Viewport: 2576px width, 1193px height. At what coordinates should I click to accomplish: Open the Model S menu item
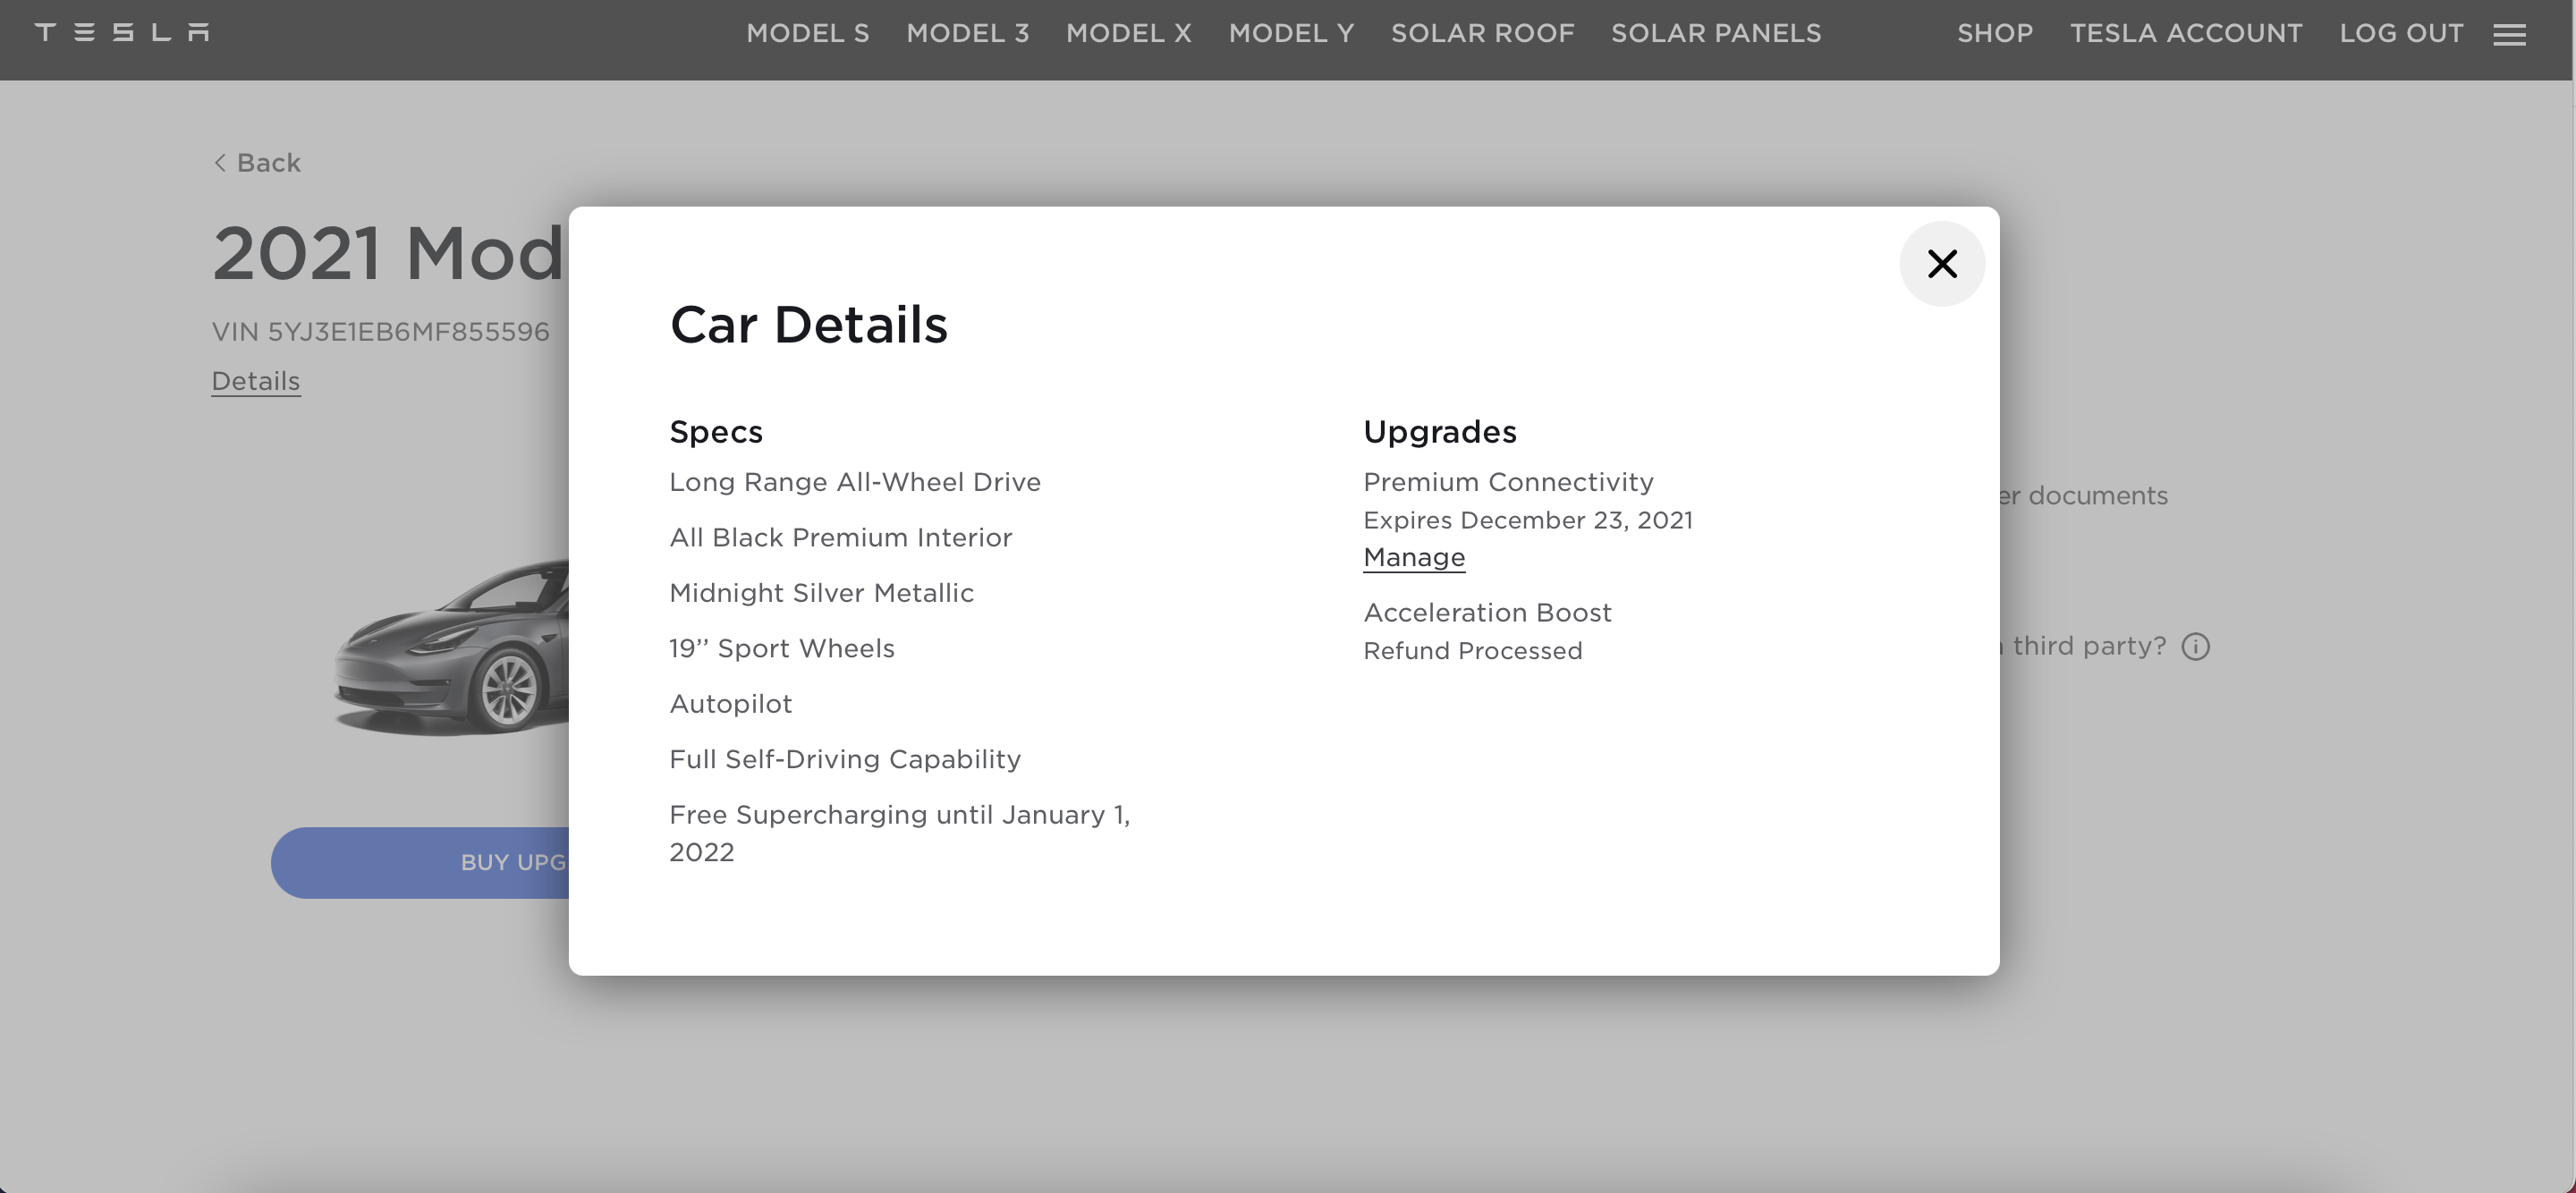807,33
